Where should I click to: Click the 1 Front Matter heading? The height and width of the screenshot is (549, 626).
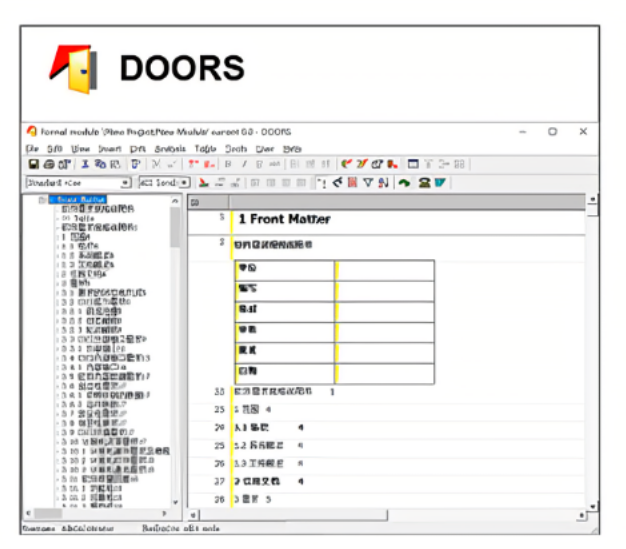284,219
